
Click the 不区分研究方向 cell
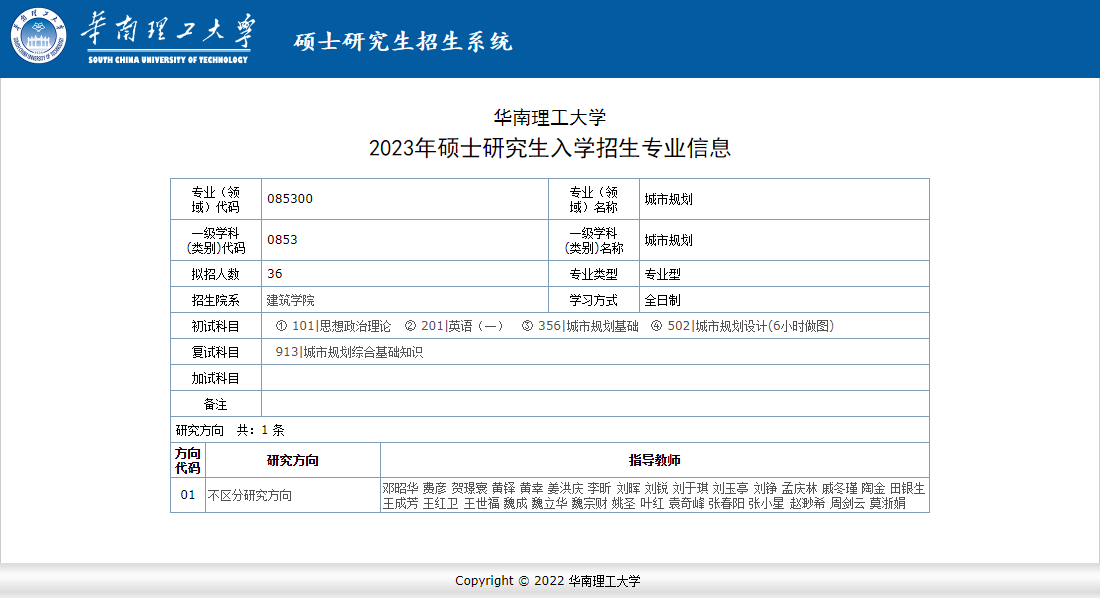(293, 495)
